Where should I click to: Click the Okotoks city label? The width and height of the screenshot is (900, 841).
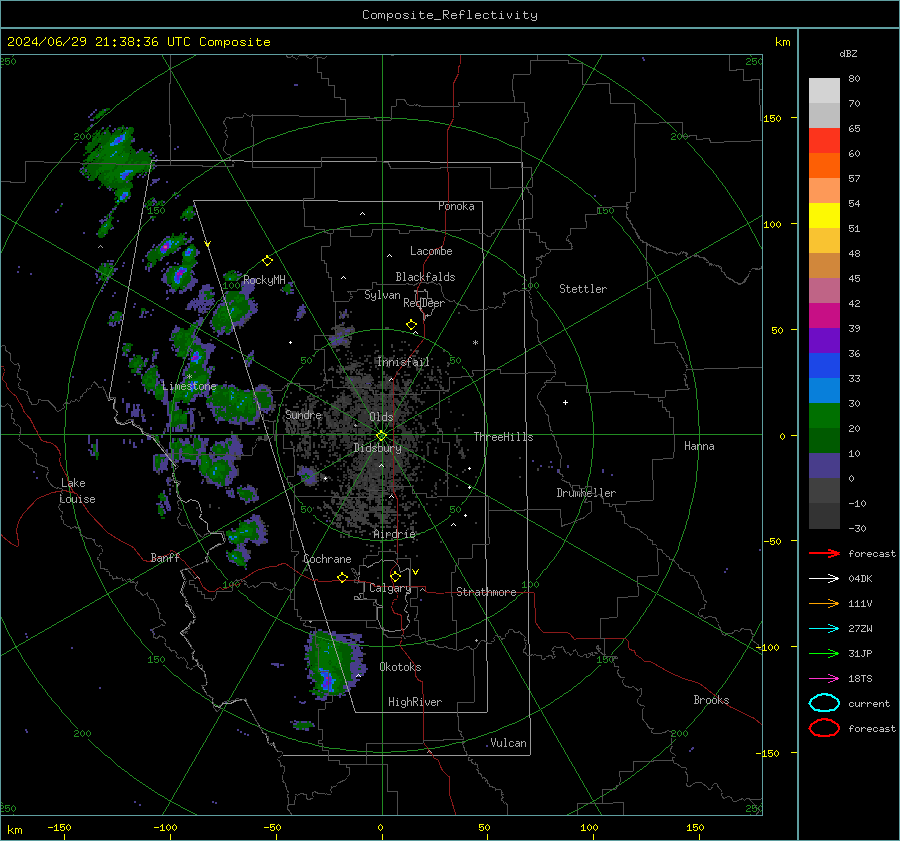pyautogui.click(x=400, y=667)
